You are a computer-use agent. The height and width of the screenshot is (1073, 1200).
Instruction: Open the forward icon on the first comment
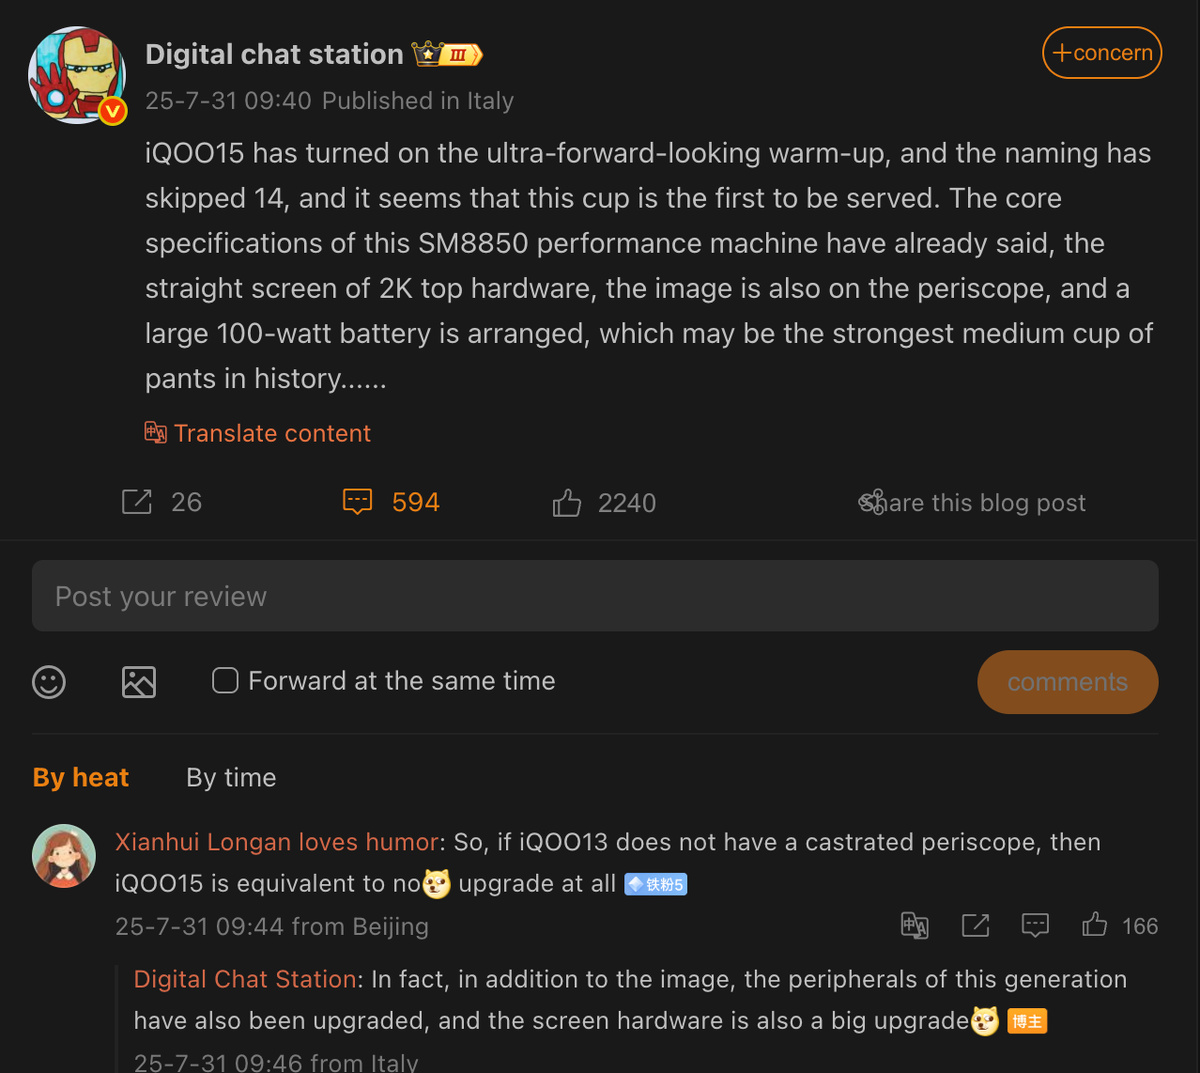[x=975, y=926]
